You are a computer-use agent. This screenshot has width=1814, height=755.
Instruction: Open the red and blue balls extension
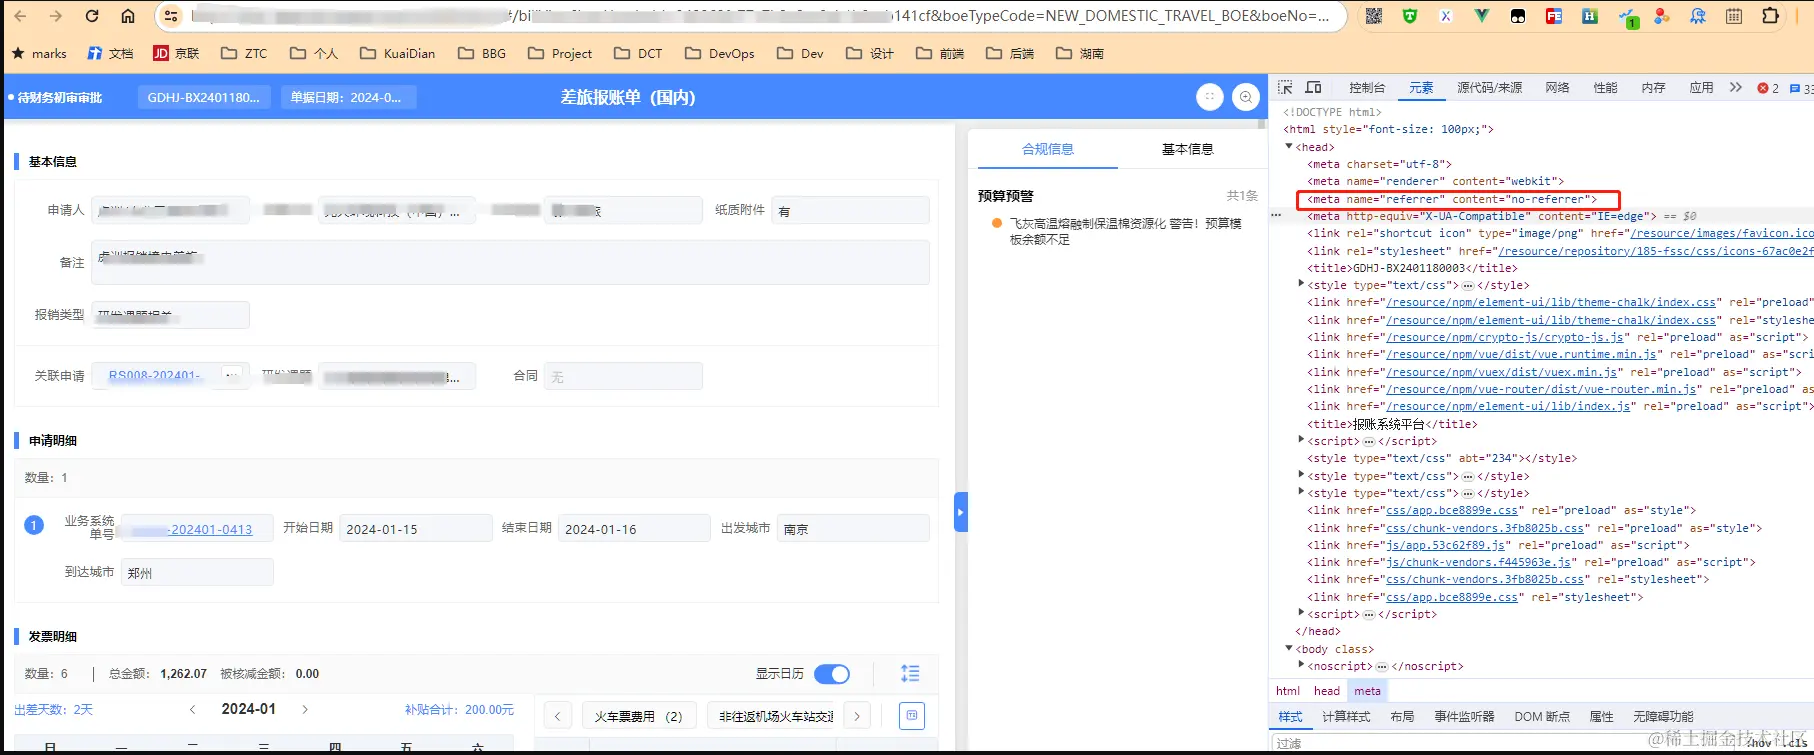(x=1662, y=16)
